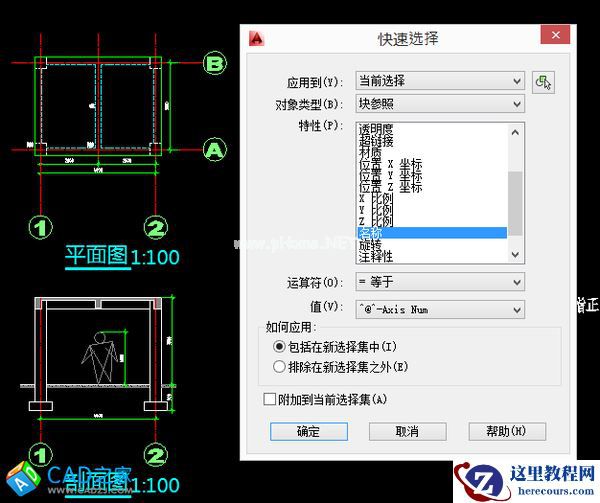Select Y 比例 property
600x503 pixels.
click(432, 210)
